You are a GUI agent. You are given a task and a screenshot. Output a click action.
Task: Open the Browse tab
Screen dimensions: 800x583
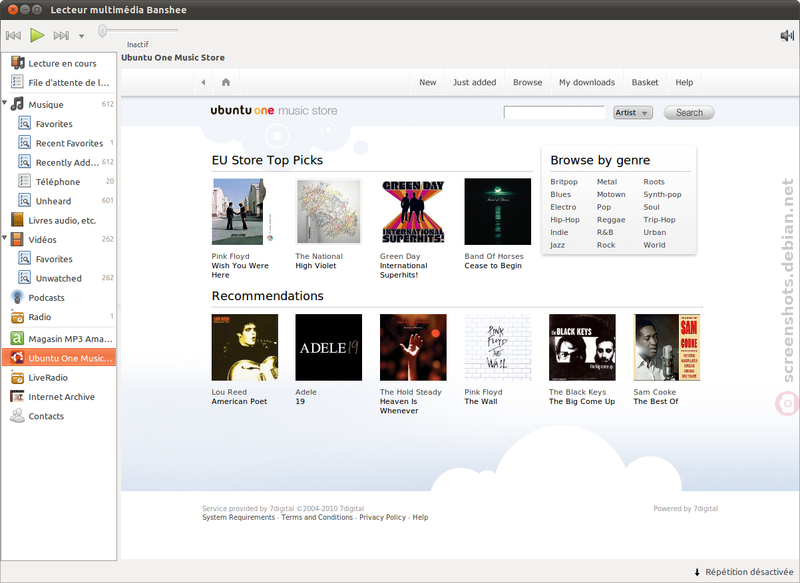click(528, 82)
